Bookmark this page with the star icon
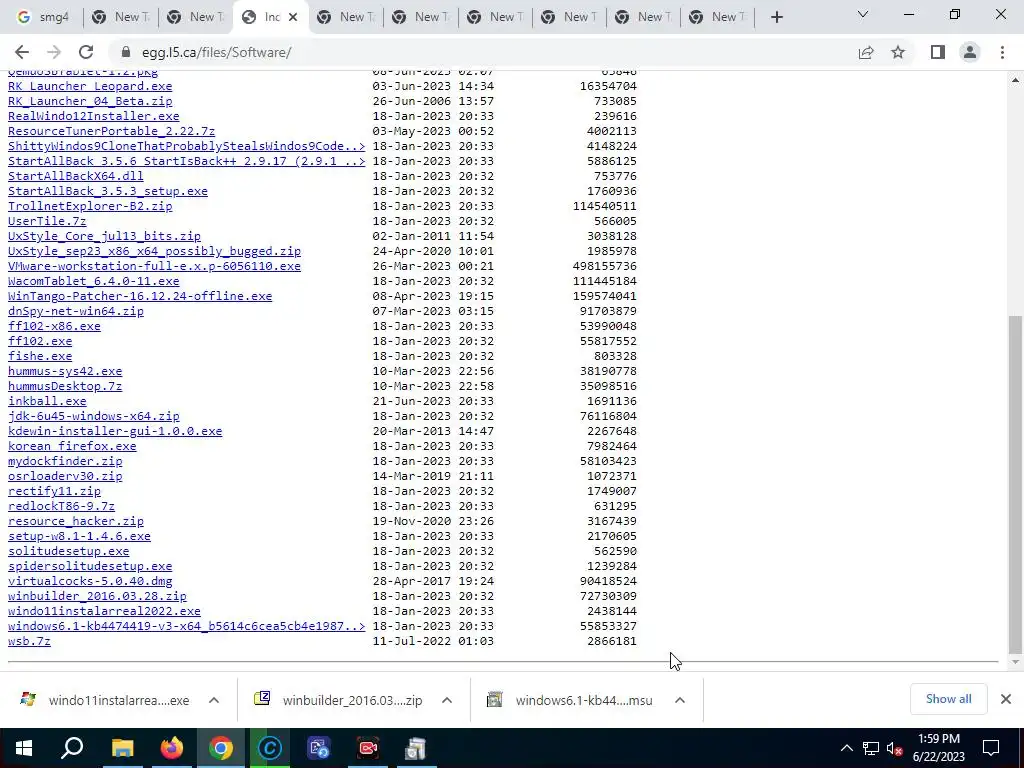Screen dimensions: 1024x768 pos(898,52)
